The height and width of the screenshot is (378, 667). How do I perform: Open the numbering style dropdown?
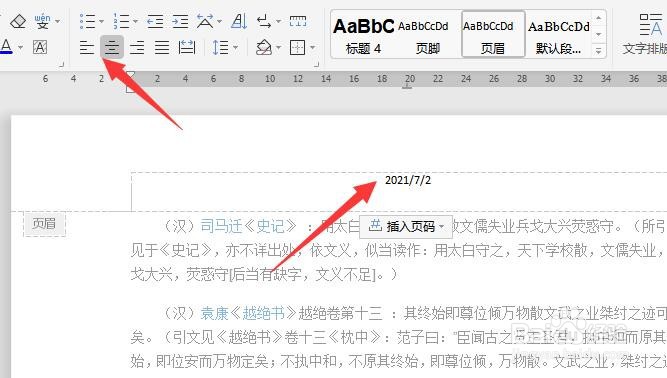(x=135, y=21)
